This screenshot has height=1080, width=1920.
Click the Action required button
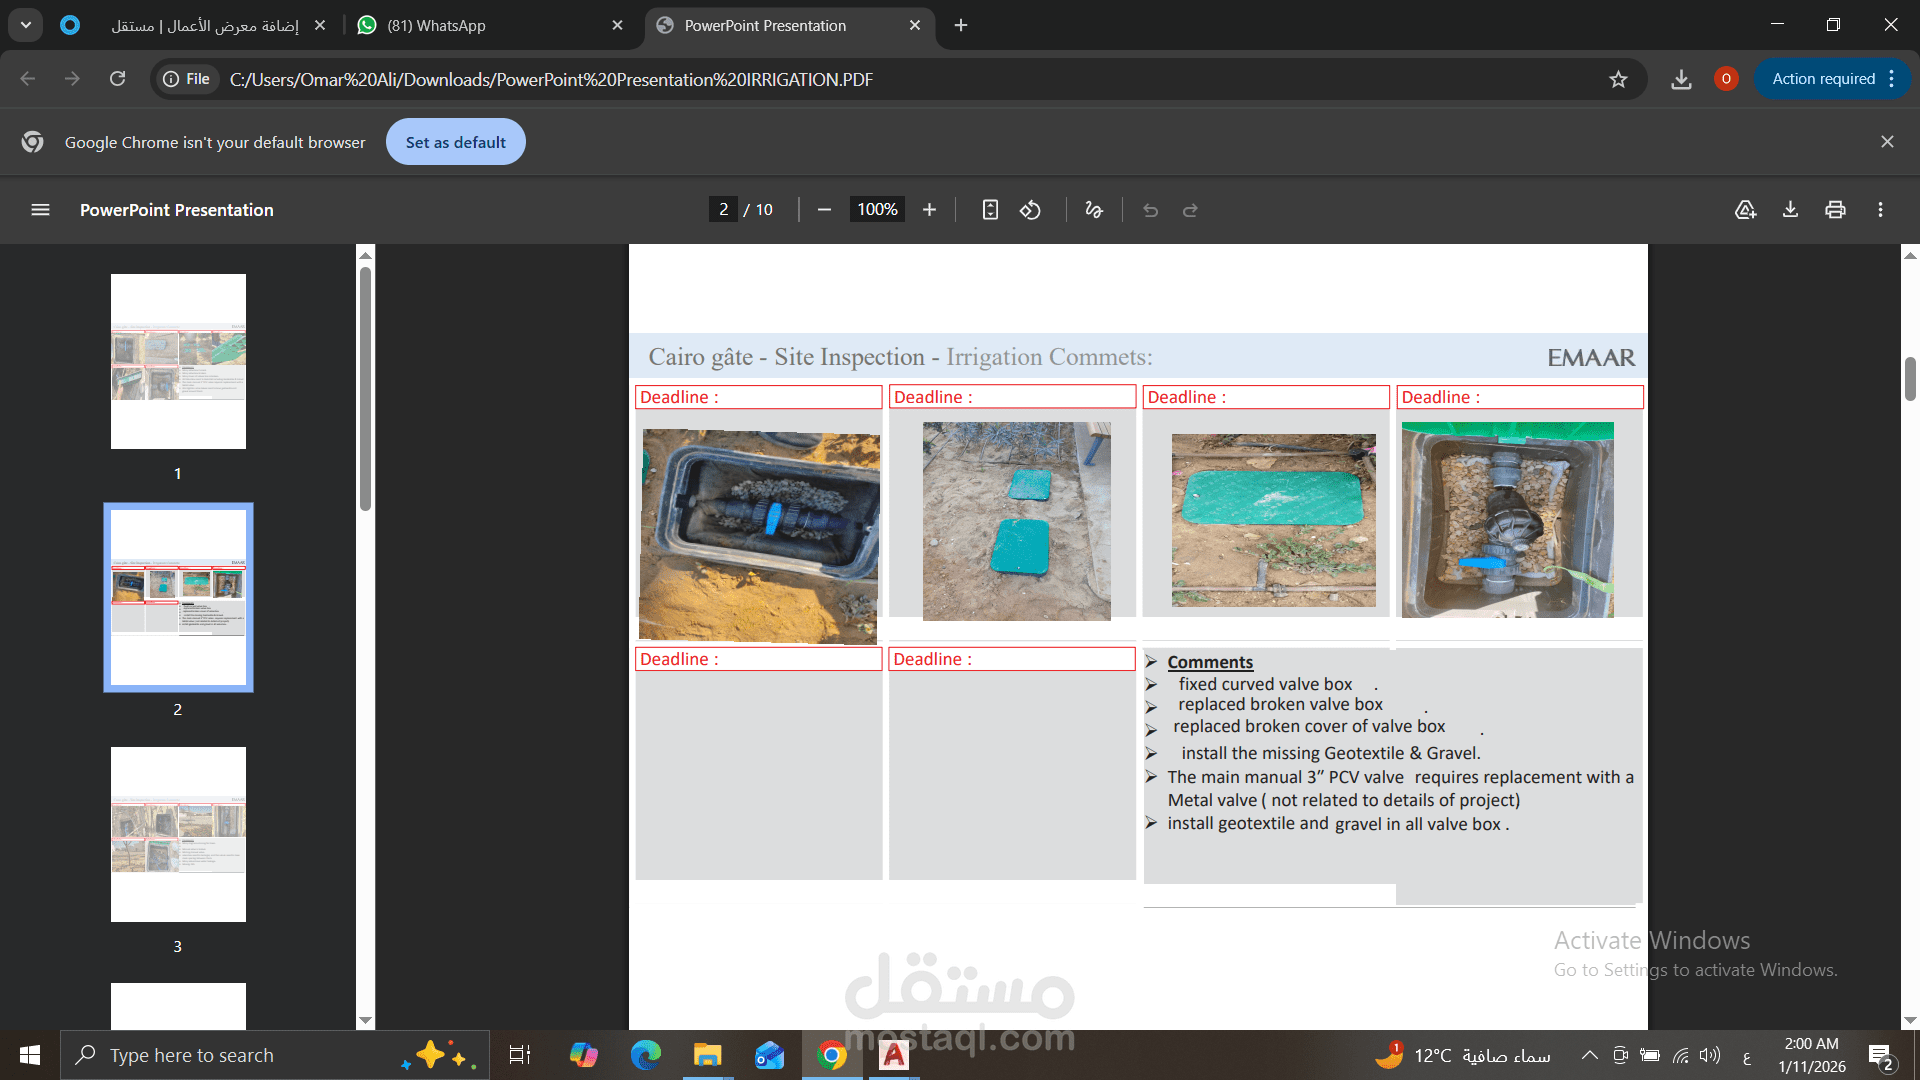(x=1823, y=79)
